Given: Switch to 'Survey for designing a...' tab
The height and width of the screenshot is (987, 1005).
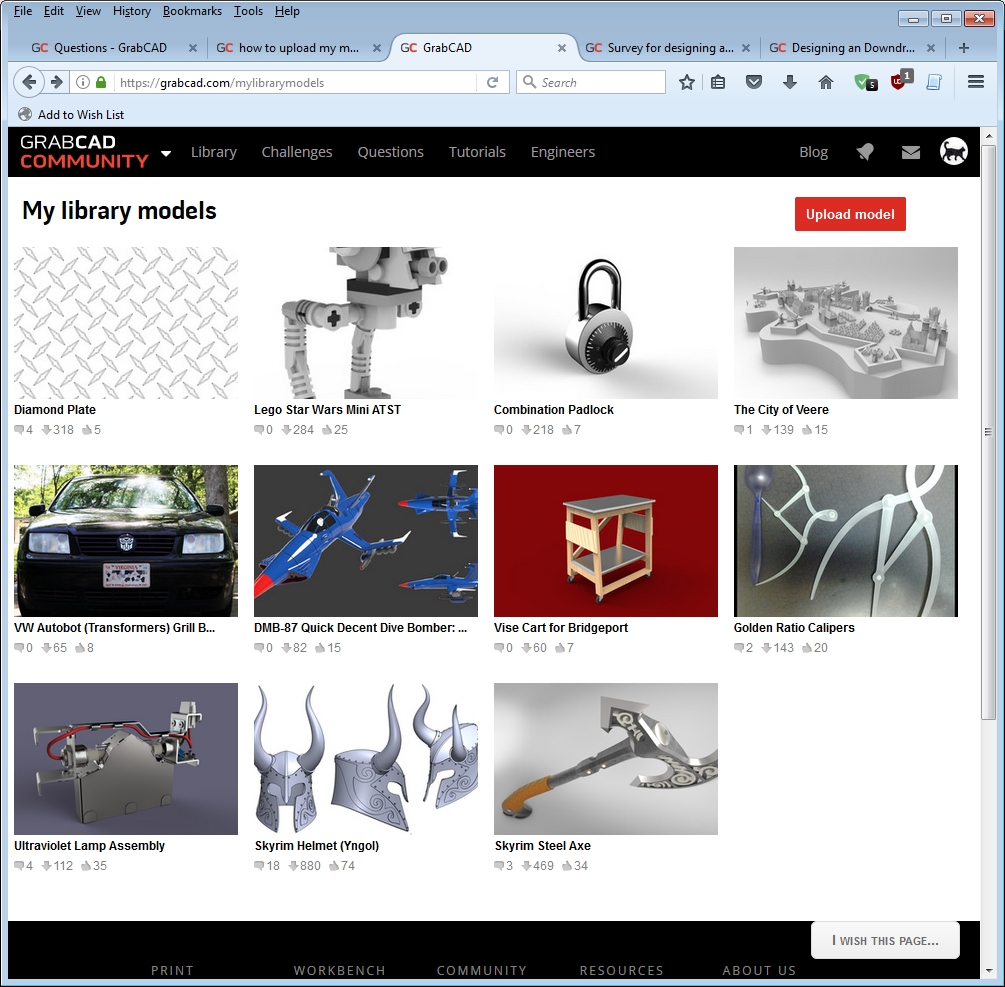Looking at the screenshot, I should (667, 48).
